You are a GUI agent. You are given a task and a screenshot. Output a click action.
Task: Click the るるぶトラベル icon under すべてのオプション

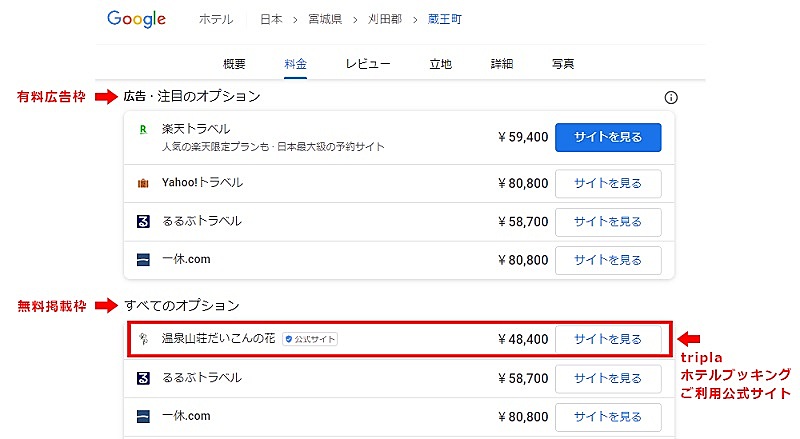pyautogui.click(x=143, y=378)
